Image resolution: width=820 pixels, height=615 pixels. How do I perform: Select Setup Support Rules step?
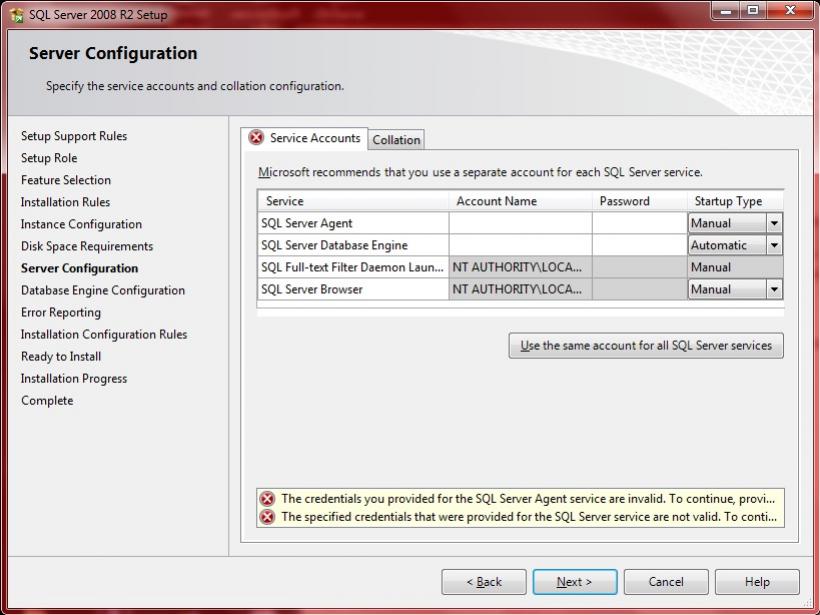pos(74,136)
